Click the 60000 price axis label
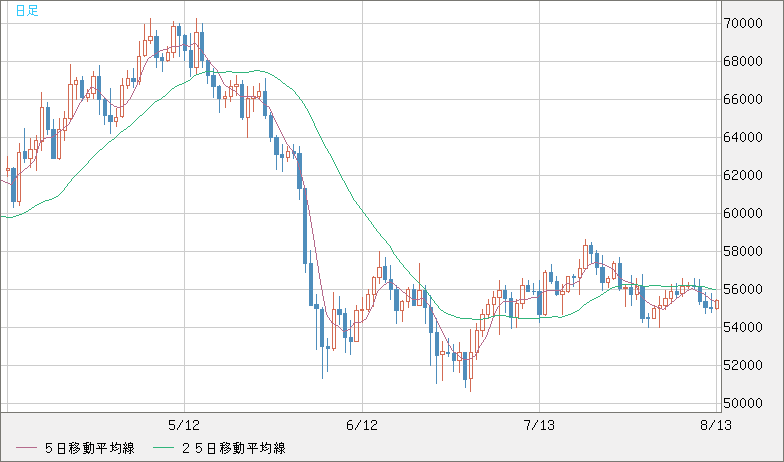Viewport: 784px width, 462px height. [x=742, y=214]
